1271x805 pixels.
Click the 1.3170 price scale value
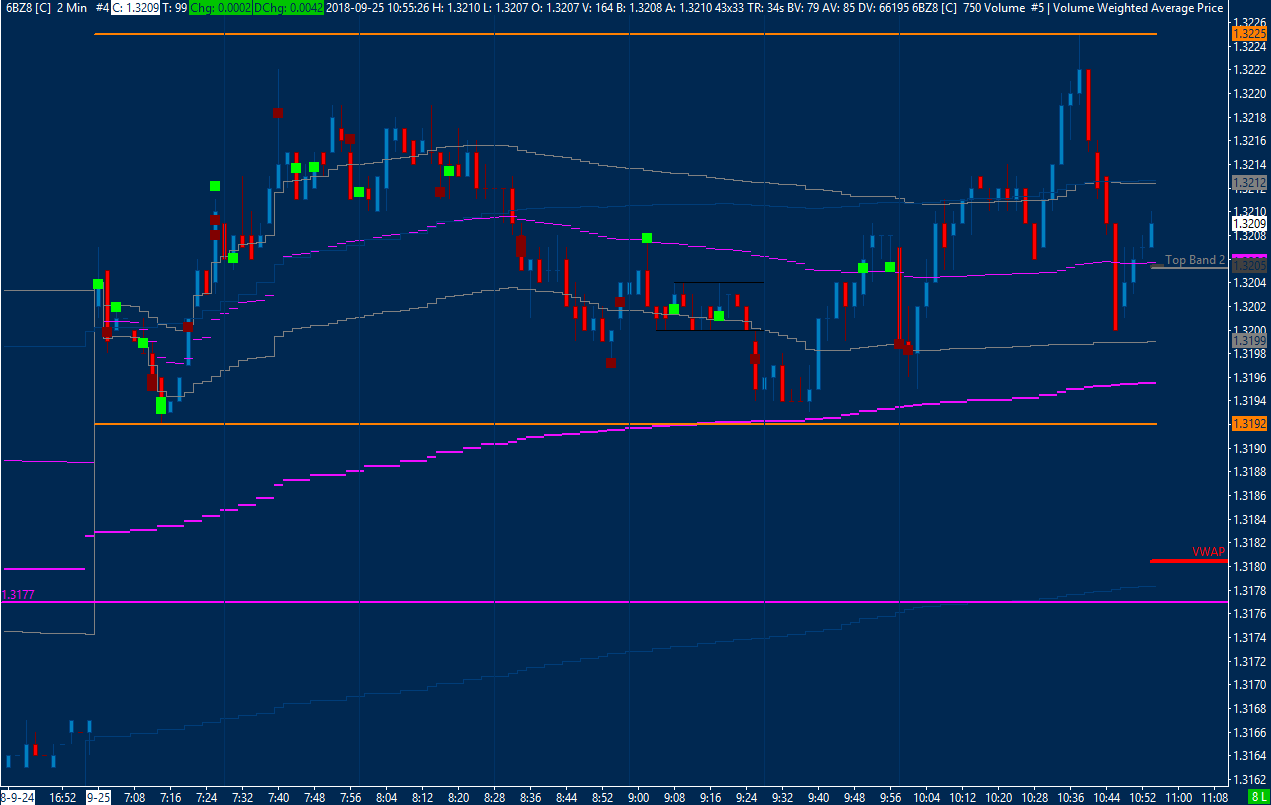[1250, 685]
